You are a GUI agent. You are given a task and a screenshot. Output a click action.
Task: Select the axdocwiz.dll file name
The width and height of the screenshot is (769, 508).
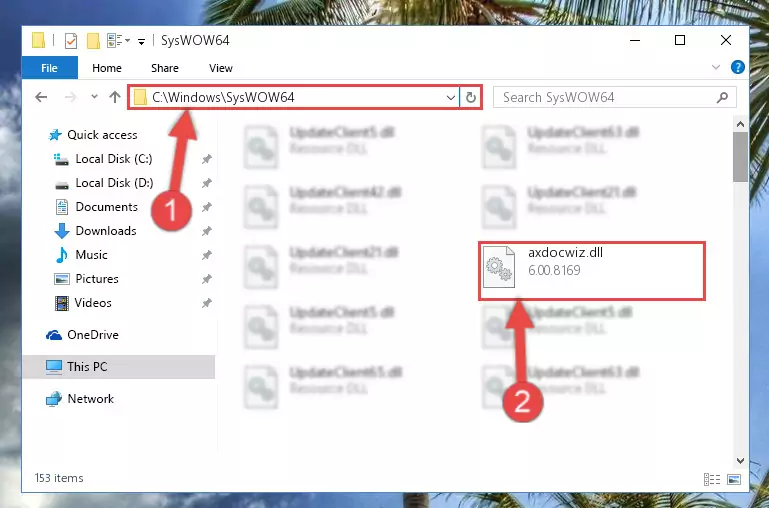(x=565, y=253)
